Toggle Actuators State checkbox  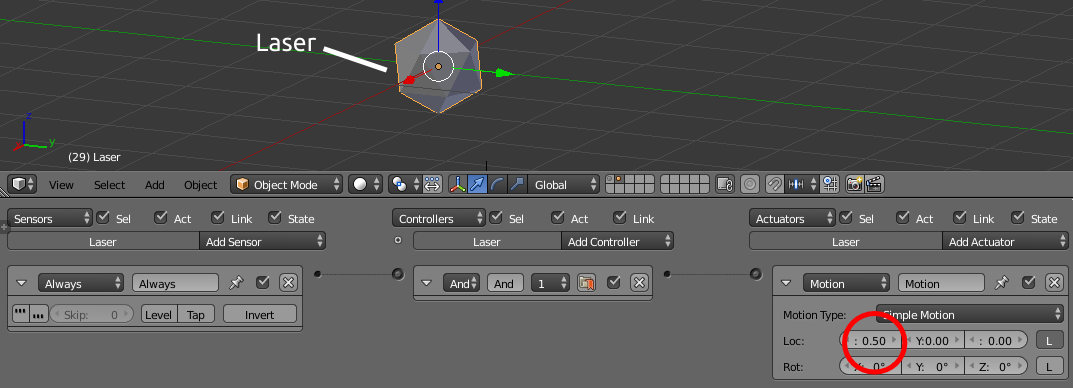click(1018, 218)
